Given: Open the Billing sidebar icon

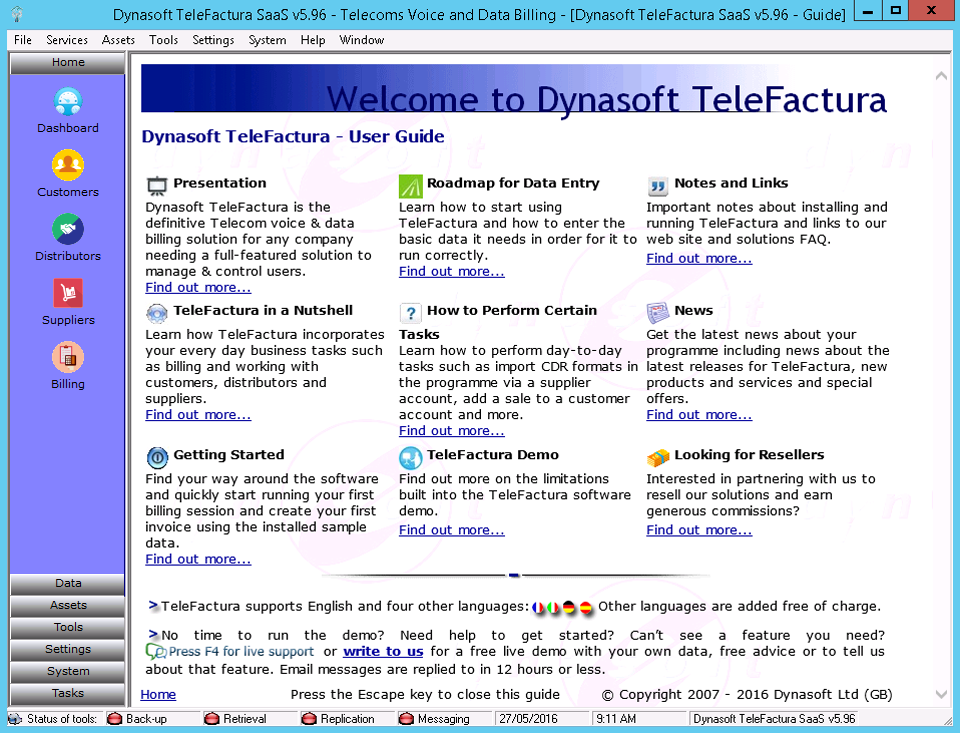Looking at the screenshot, I should coord(68,358).
